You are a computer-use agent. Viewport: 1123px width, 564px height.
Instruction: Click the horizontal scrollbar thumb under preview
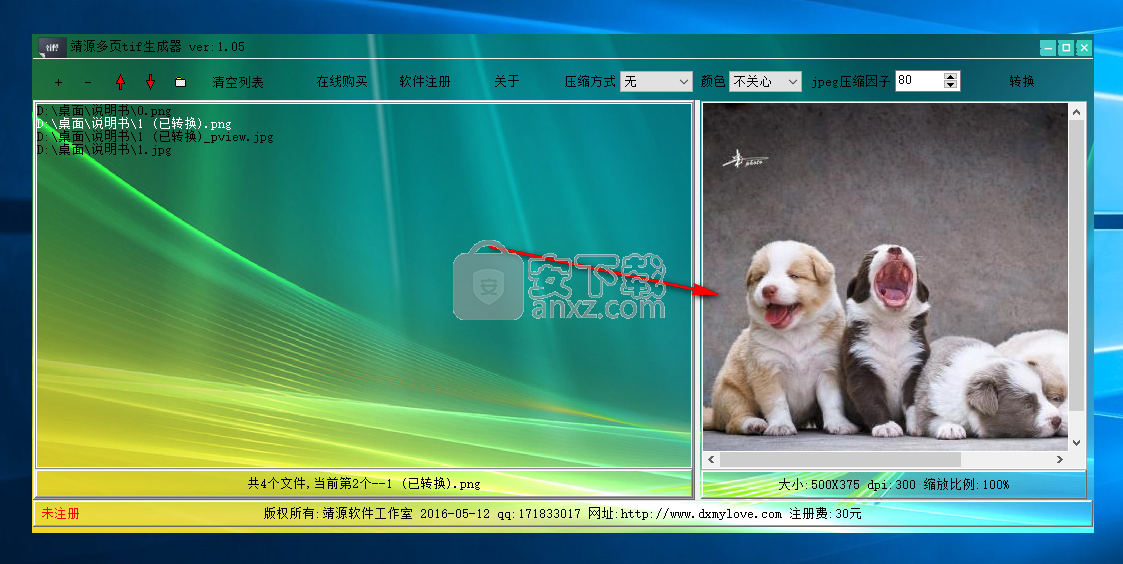(840, 459)
